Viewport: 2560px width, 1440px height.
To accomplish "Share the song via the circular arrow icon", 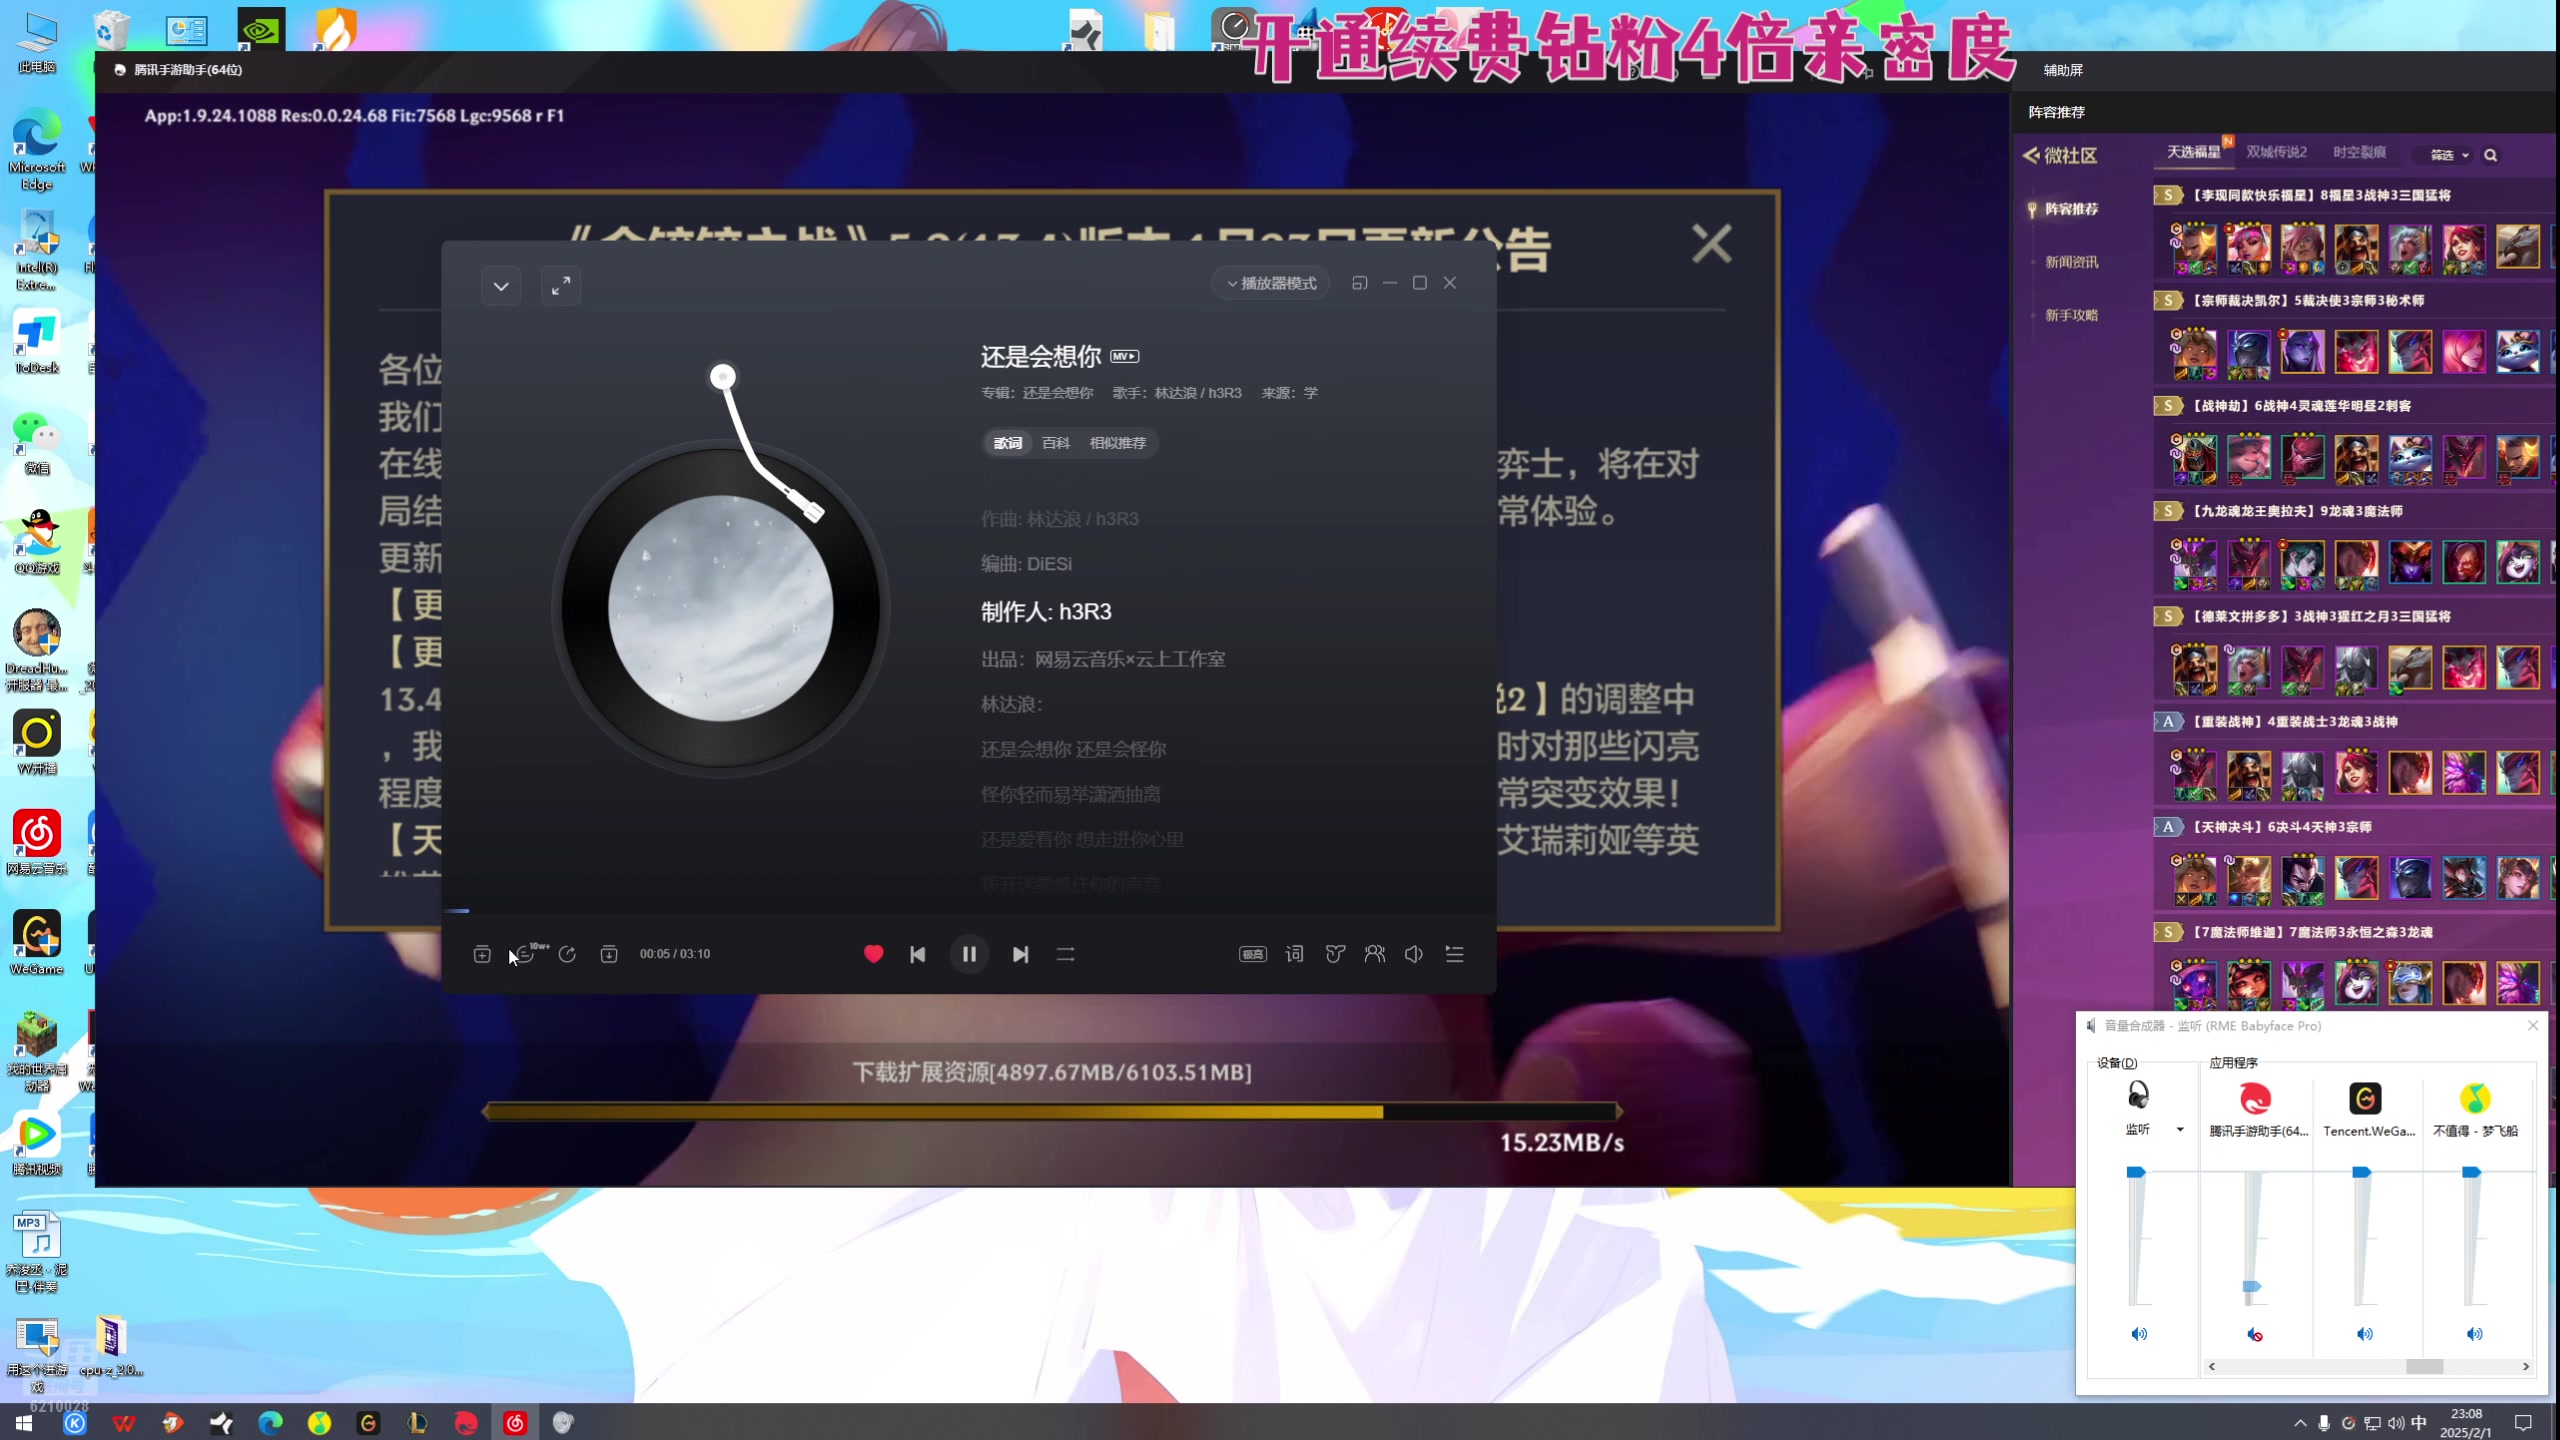I will click(x=567, y=954).
